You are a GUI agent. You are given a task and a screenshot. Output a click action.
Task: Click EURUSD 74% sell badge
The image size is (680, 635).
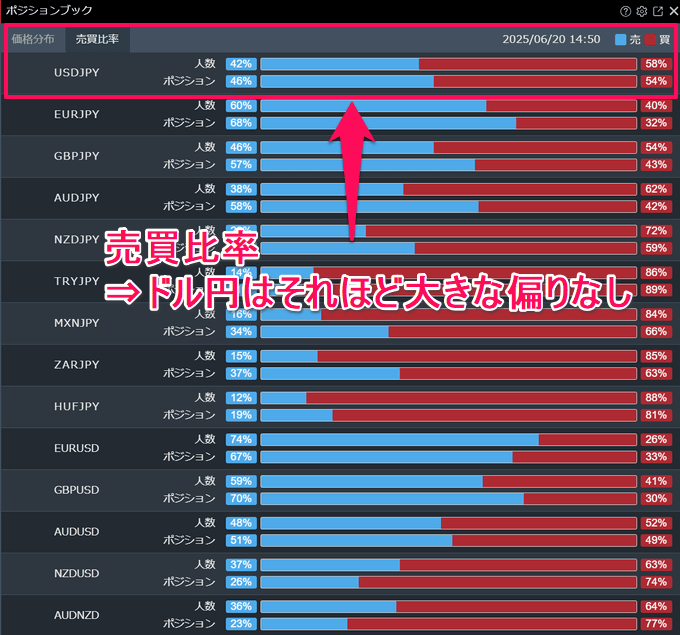241,439
